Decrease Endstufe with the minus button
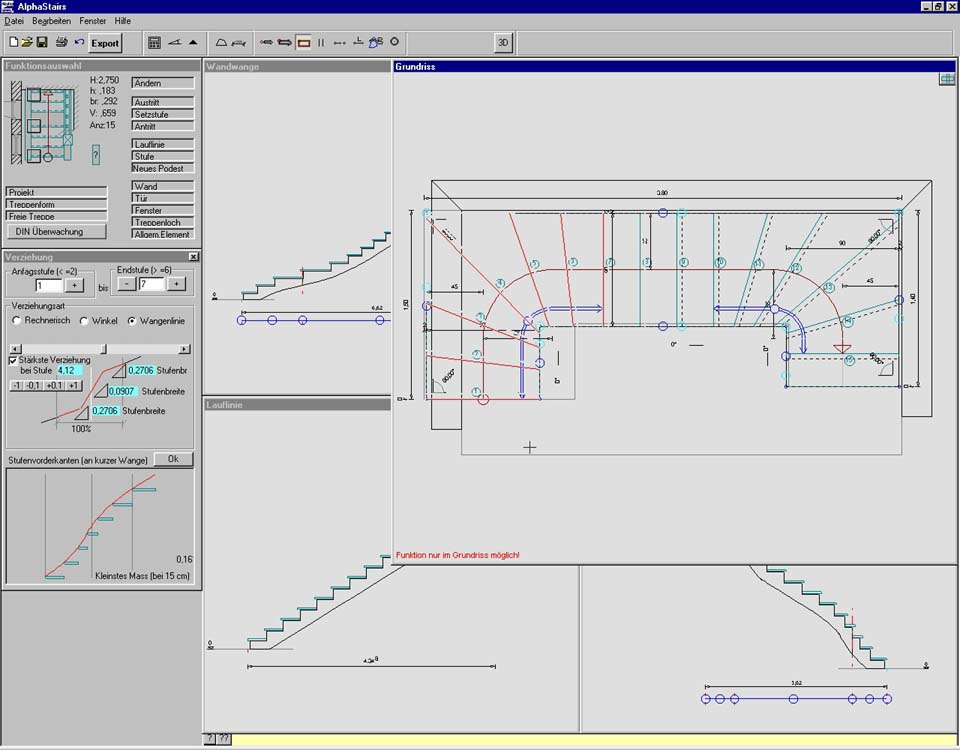 (125, 284)
